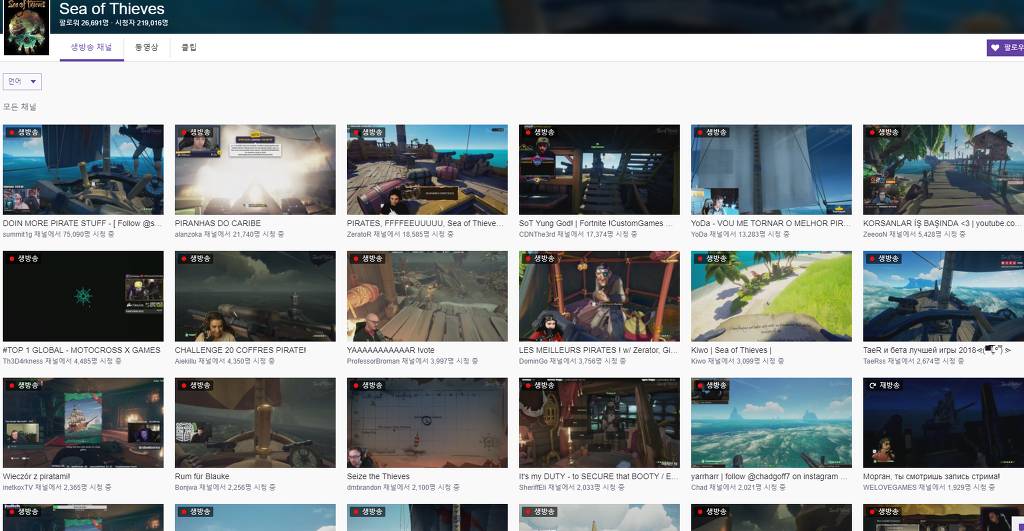
Task: Open the Bonjwa channel line under the title
Action: point(225,487)
